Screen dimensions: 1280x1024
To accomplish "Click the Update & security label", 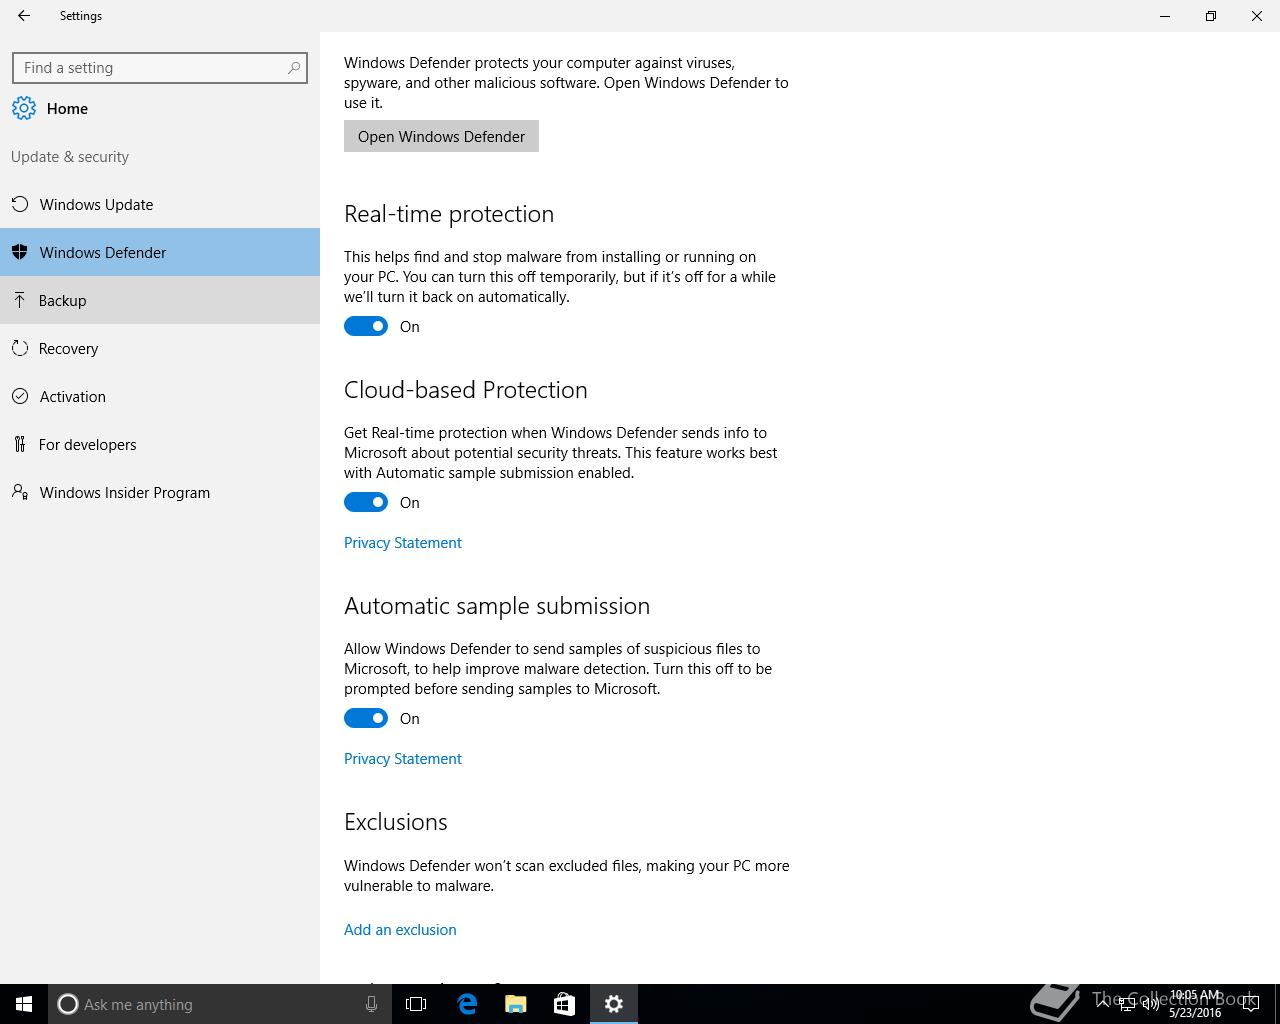I will 70,156.
